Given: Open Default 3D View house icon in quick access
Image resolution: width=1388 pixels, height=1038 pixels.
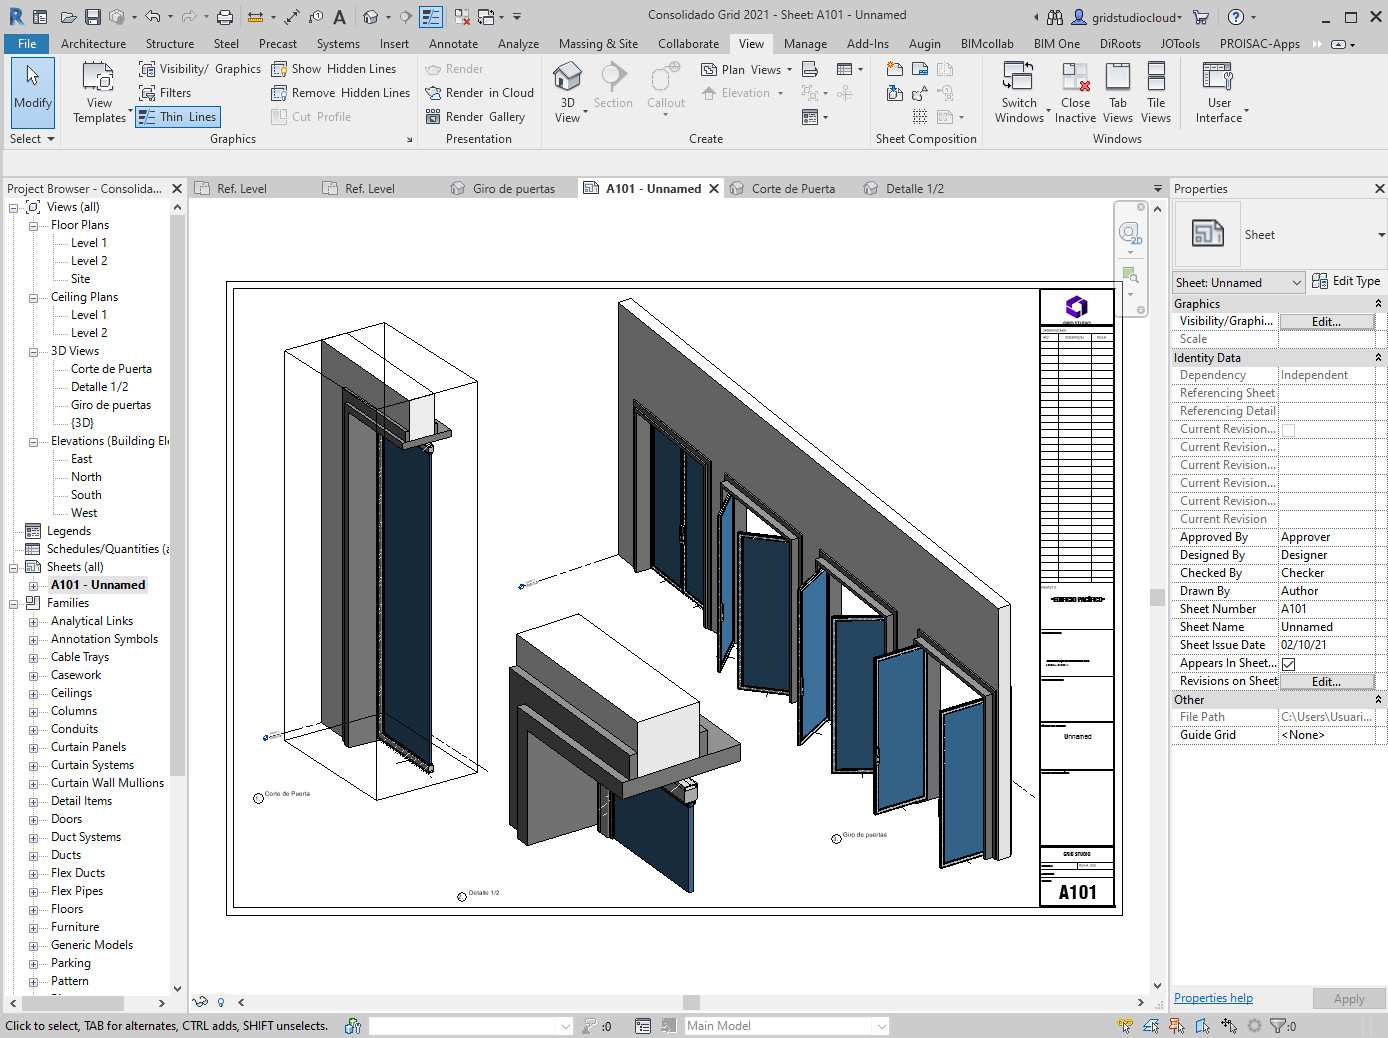Looking at the screenshot, I should (370, 17).
